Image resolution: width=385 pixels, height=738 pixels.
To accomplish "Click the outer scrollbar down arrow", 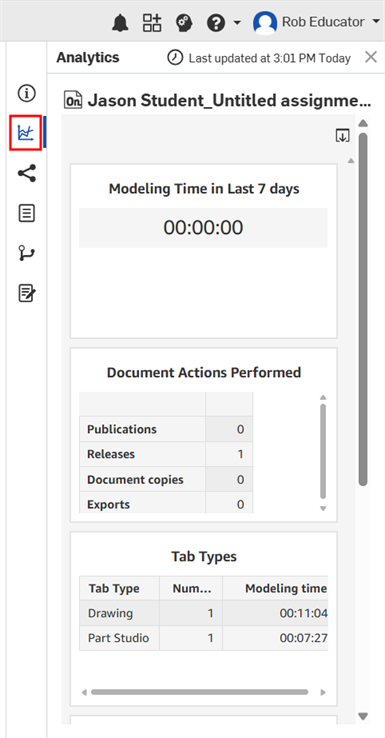I will 362,716.
